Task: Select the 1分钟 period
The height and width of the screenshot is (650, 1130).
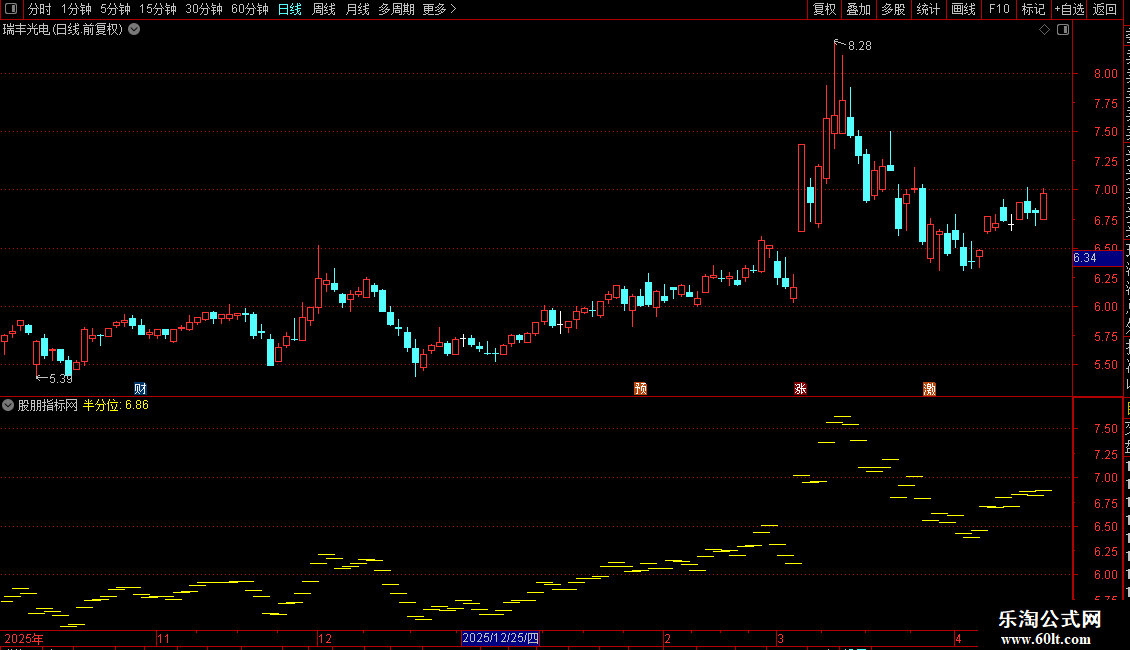Action: (76, 9)
